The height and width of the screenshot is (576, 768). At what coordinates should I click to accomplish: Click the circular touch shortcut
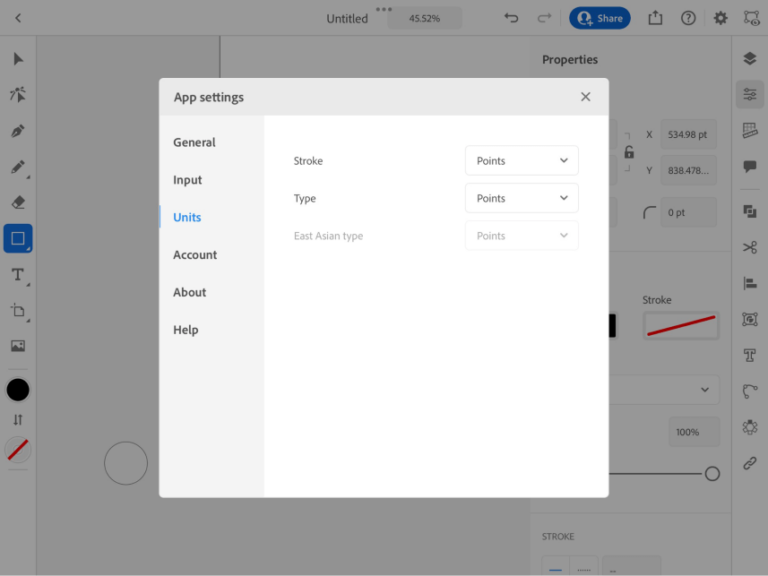tap(126, 463)
